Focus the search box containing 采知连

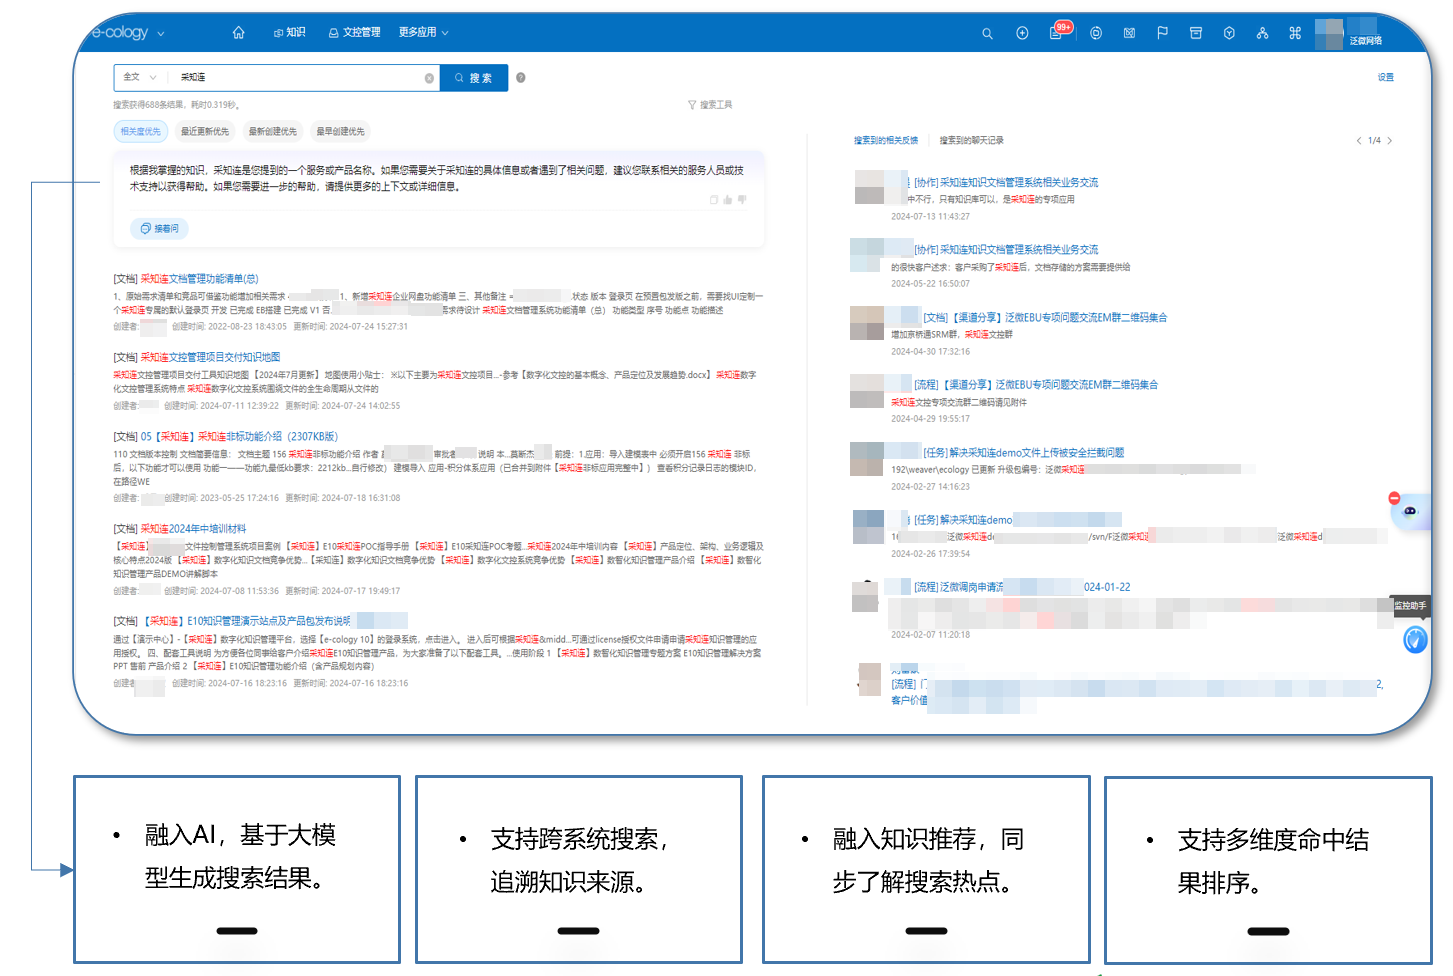point(296,78)
